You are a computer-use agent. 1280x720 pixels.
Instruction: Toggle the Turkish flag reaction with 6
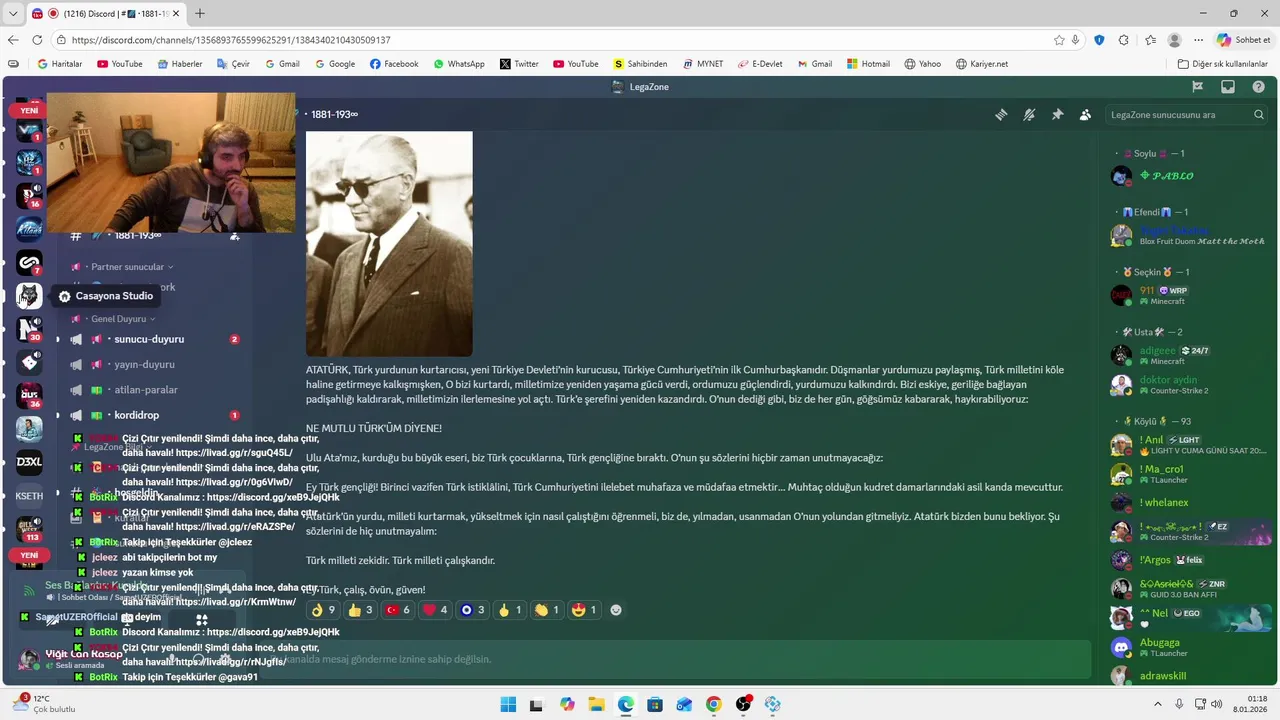click(x=398, y=610)
